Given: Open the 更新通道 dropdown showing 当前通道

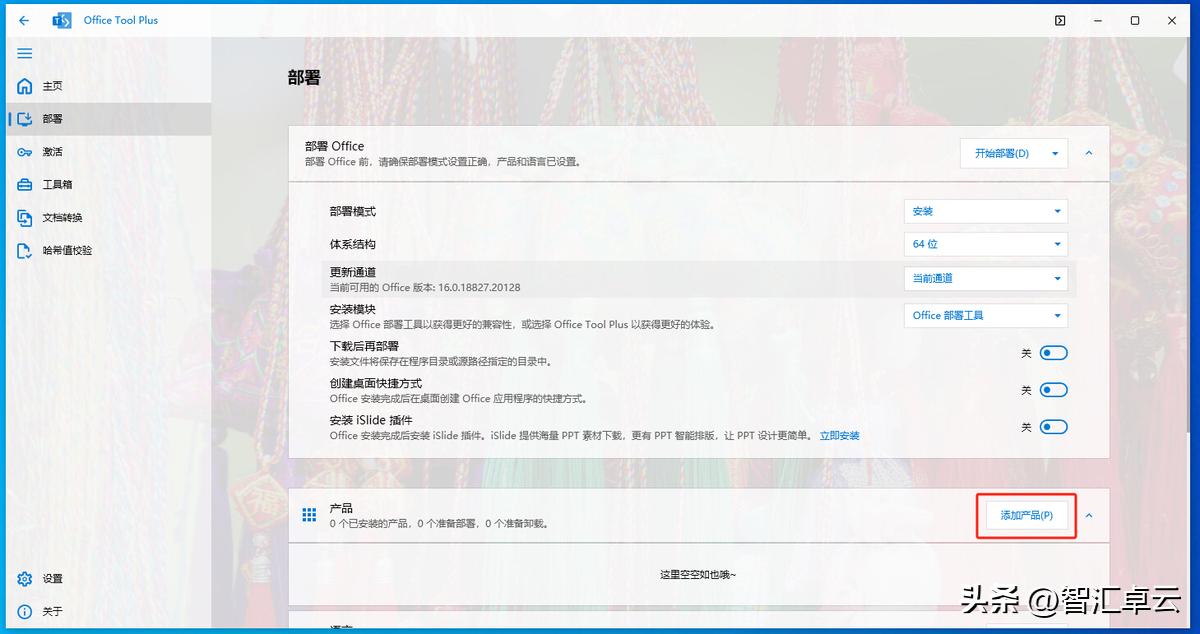Looking at the screenshot, I should 985,278.
